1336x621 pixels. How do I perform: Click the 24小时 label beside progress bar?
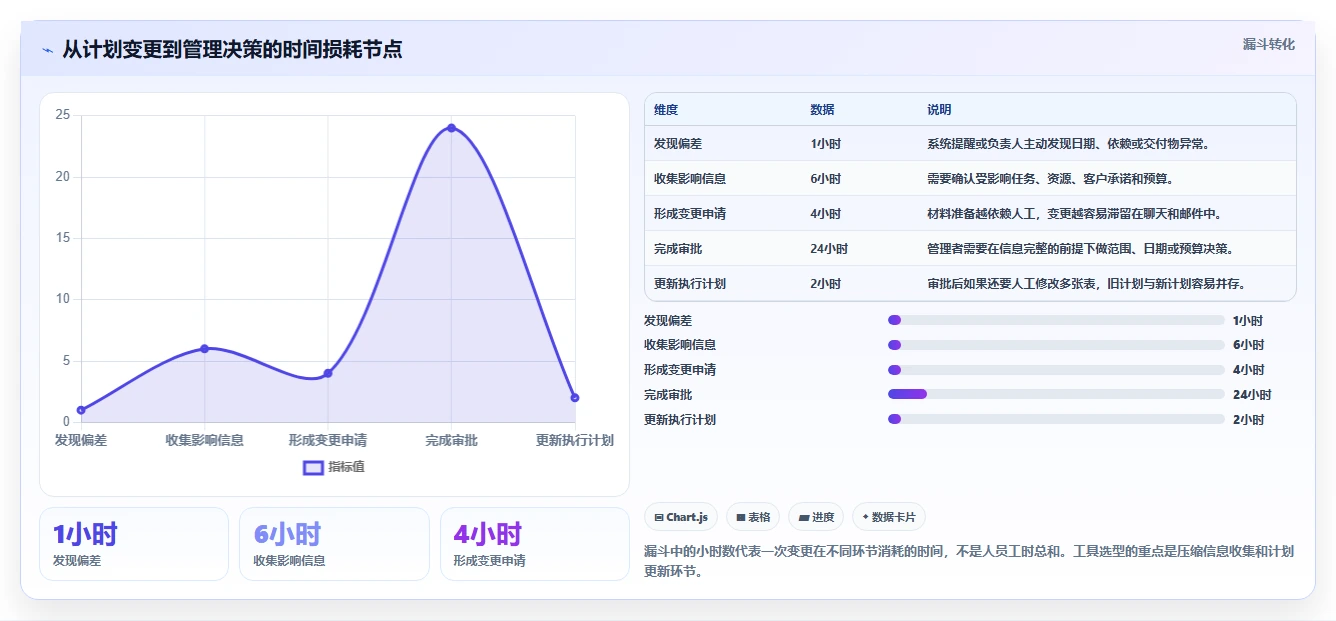(x=1252, y=395)
